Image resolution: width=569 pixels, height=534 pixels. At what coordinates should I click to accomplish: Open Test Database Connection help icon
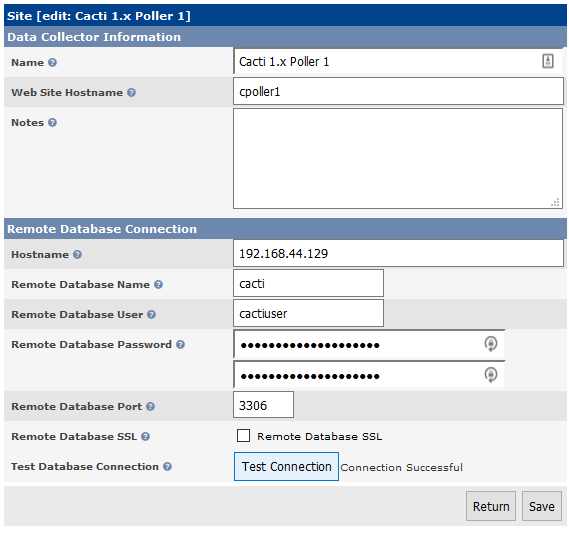(x=167, y=467)
